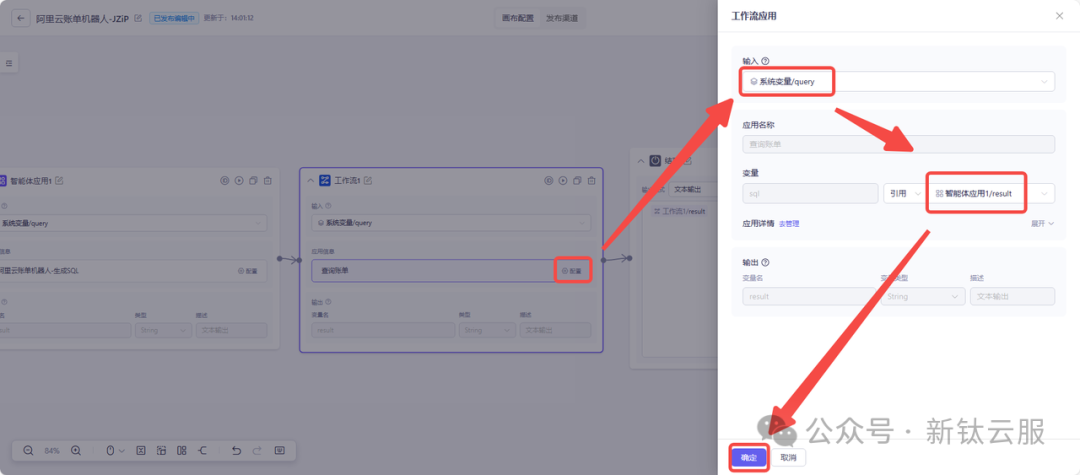1080x475 pixels.
Task: Click the frame selection icon in bottom toolbar
Action: pyautogui.click(x=161, y=450)
